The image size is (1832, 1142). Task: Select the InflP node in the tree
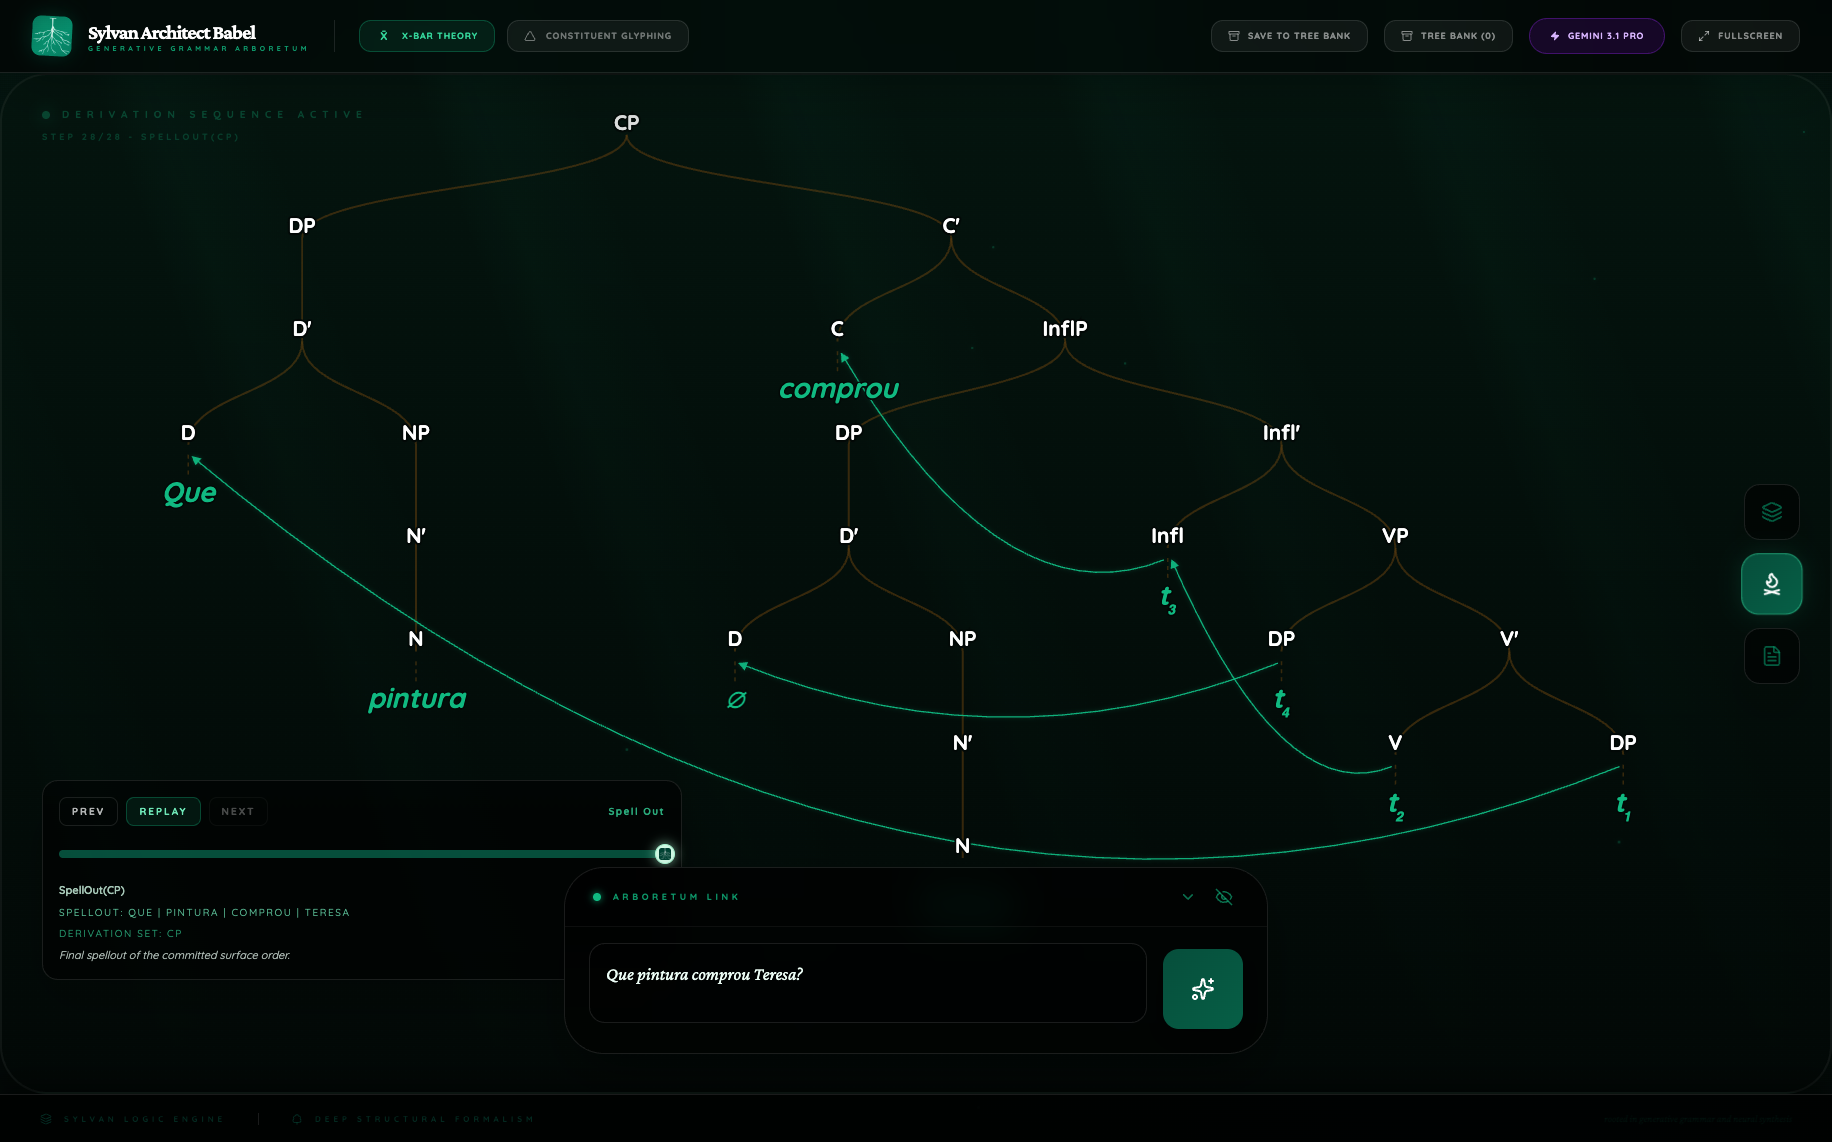(x=1064, y=329)
